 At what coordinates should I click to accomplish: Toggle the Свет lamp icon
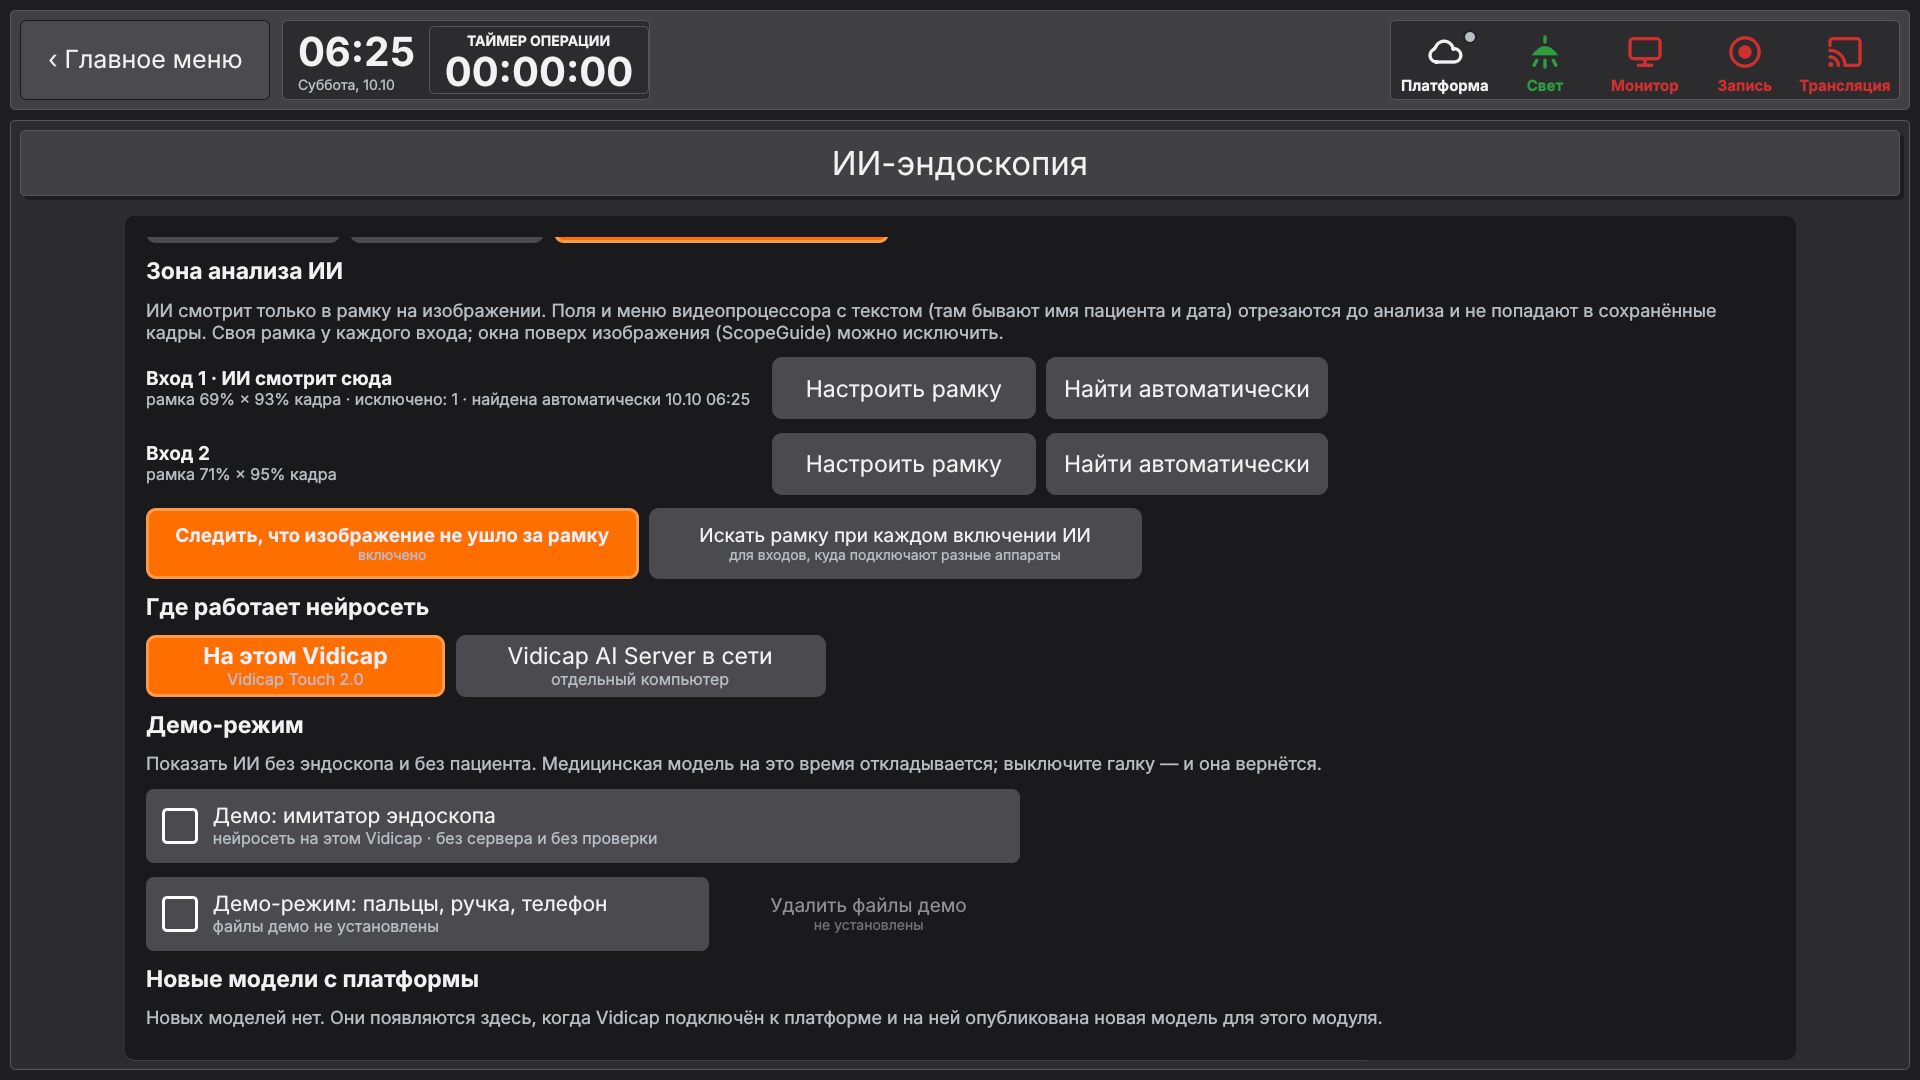point(1544,62)
